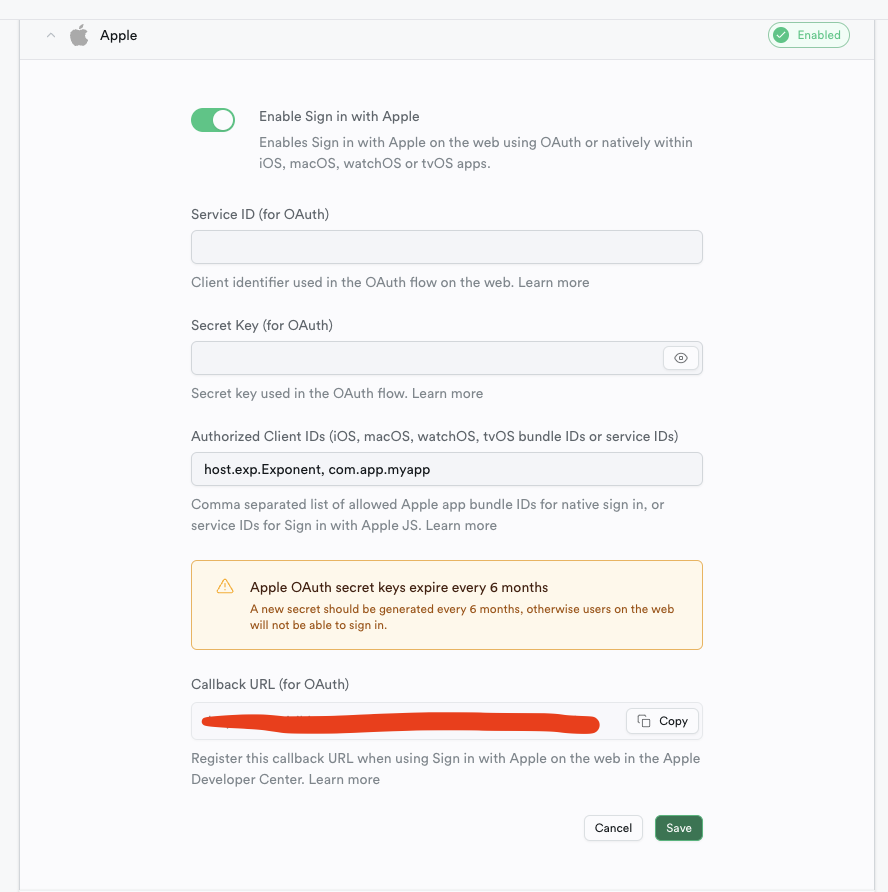
Task: Open Learn more under Secret Key description
Action: coord(447,393)
